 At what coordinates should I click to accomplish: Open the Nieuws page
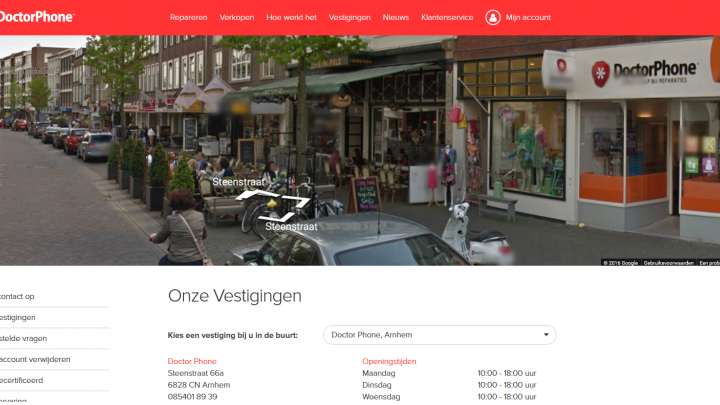[396, 17]
